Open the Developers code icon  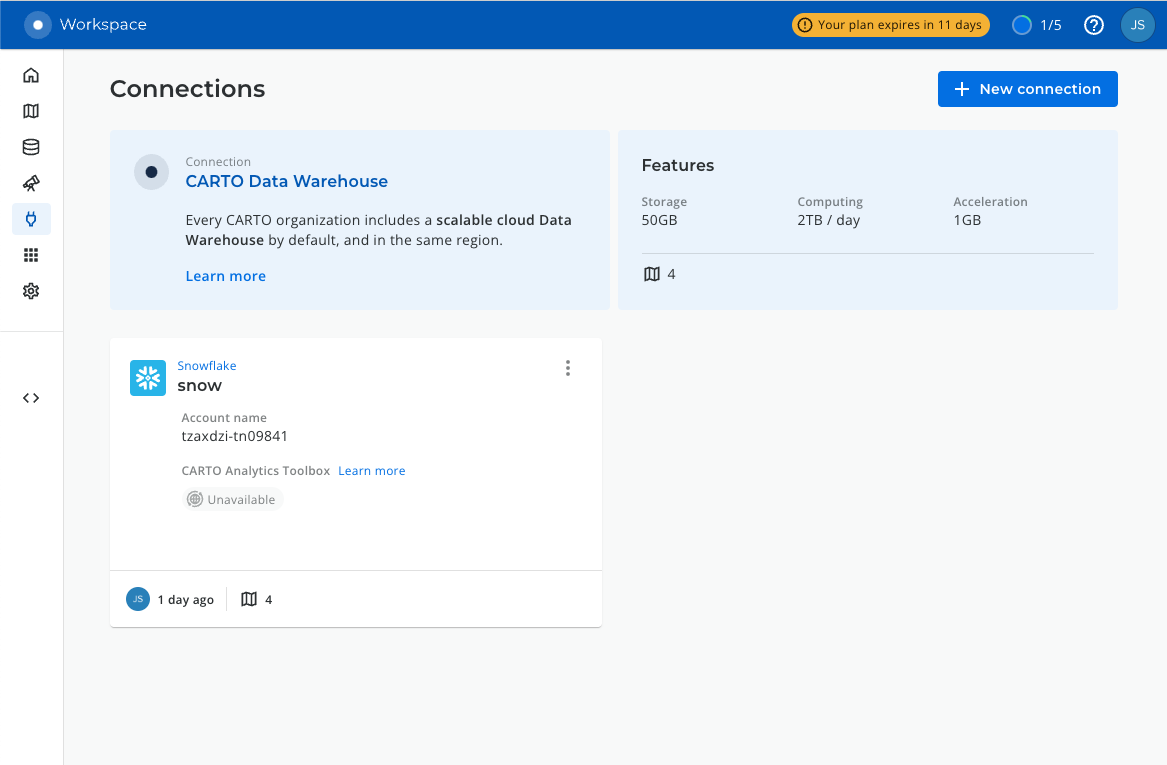click(x=31, y=398)
